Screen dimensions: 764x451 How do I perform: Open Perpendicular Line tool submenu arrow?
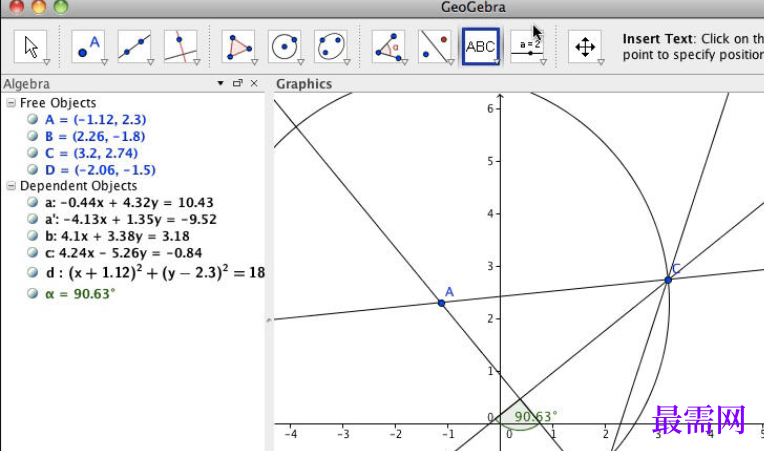[197, 62]
